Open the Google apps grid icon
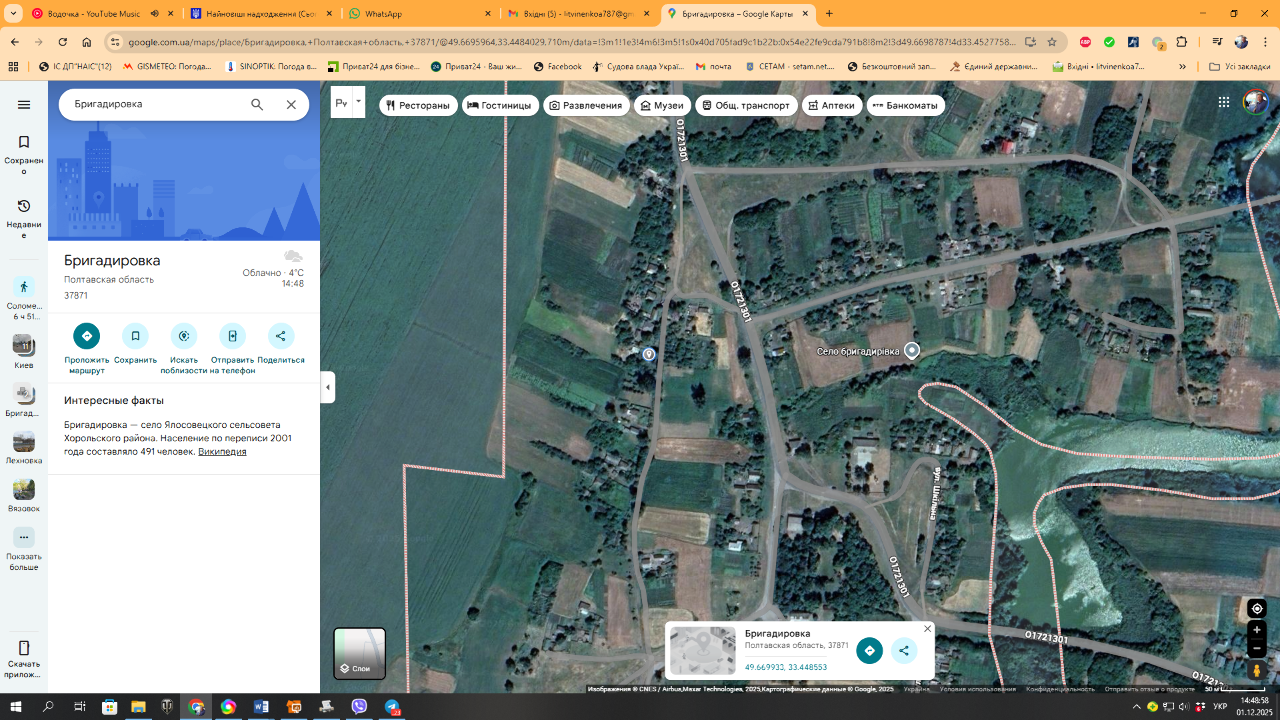Screen dimensions: 1280x720 point(1224,102)
